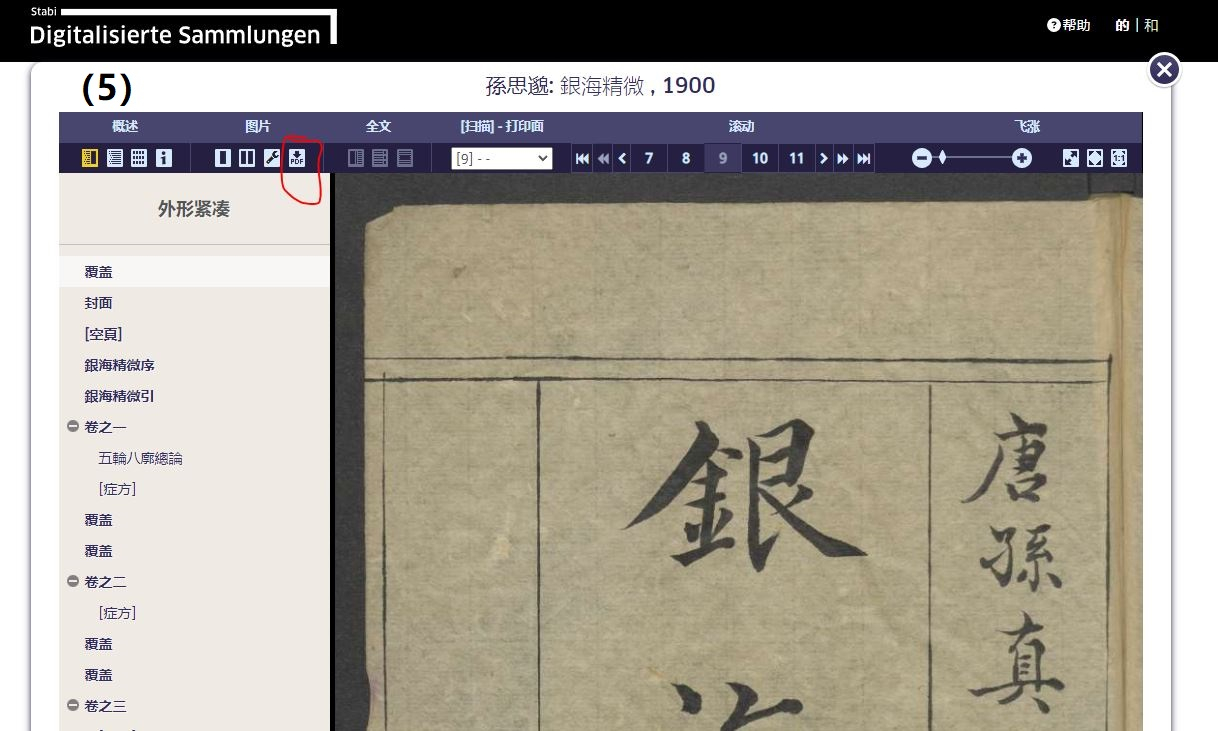Click the information 'i' icon
Screen dimensions: 1218x731
pos(164,158)
